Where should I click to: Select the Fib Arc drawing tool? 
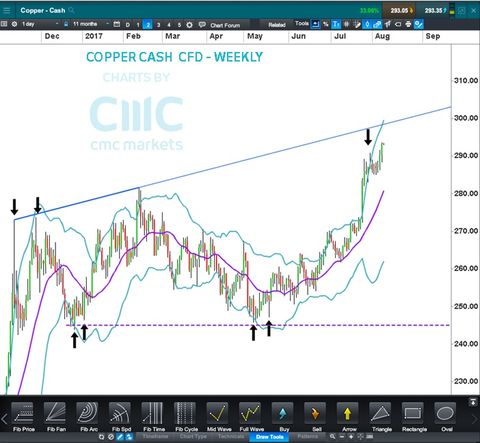click(x=88, y=417)
